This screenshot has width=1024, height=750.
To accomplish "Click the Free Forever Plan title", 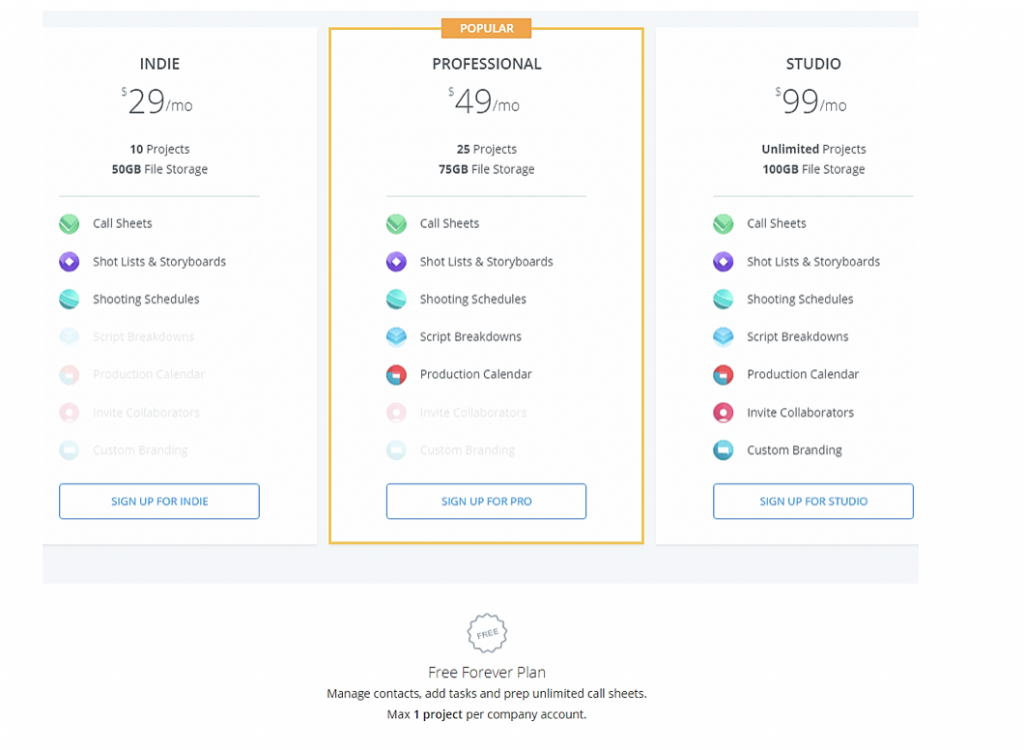I will coord(487,672).
